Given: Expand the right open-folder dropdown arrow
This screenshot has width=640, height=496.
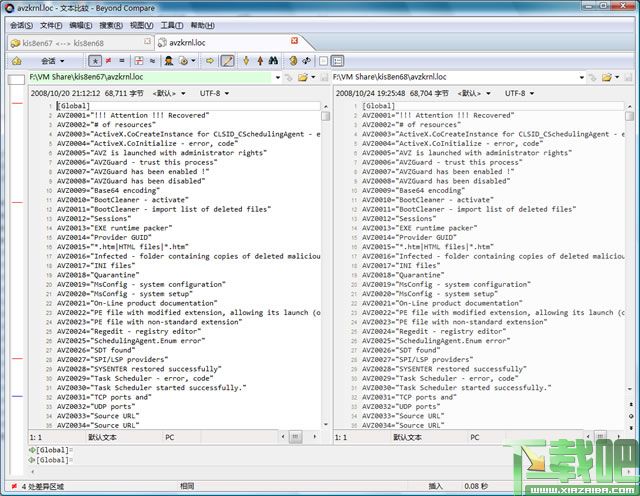Looking at the screenshot, I should click(x=617, y=77).
